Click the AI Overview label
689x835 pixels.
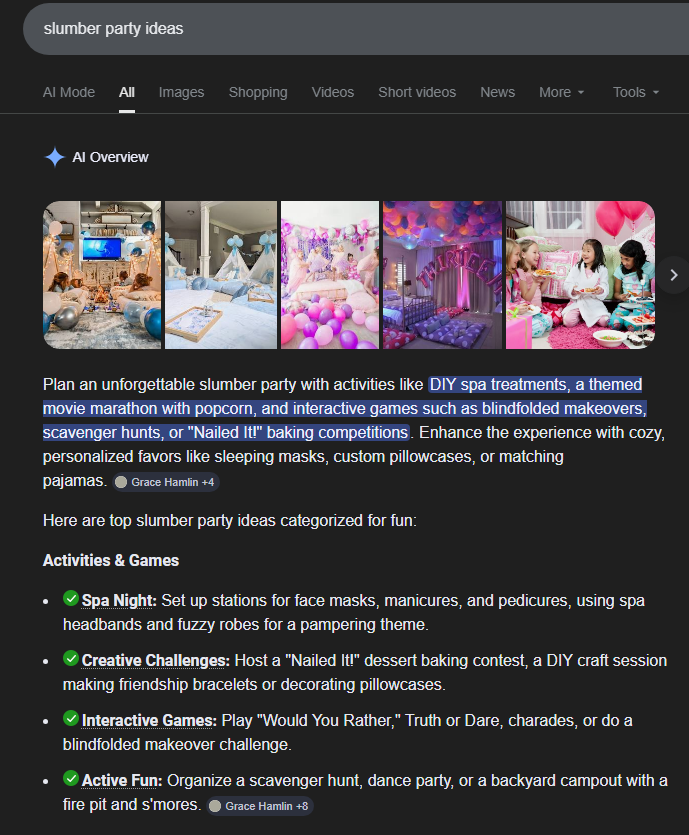coord(110,157)
